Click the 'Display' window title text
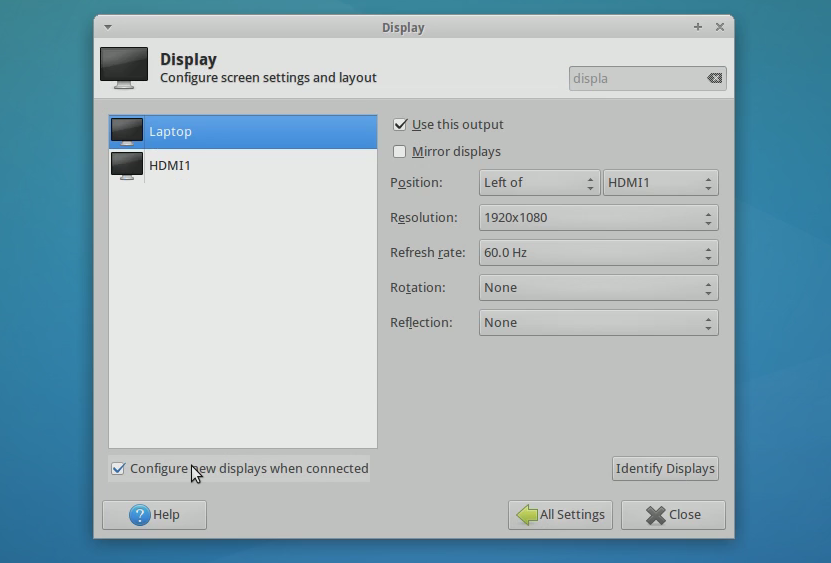The image size is (831, 563). click(x=403, y=28)
